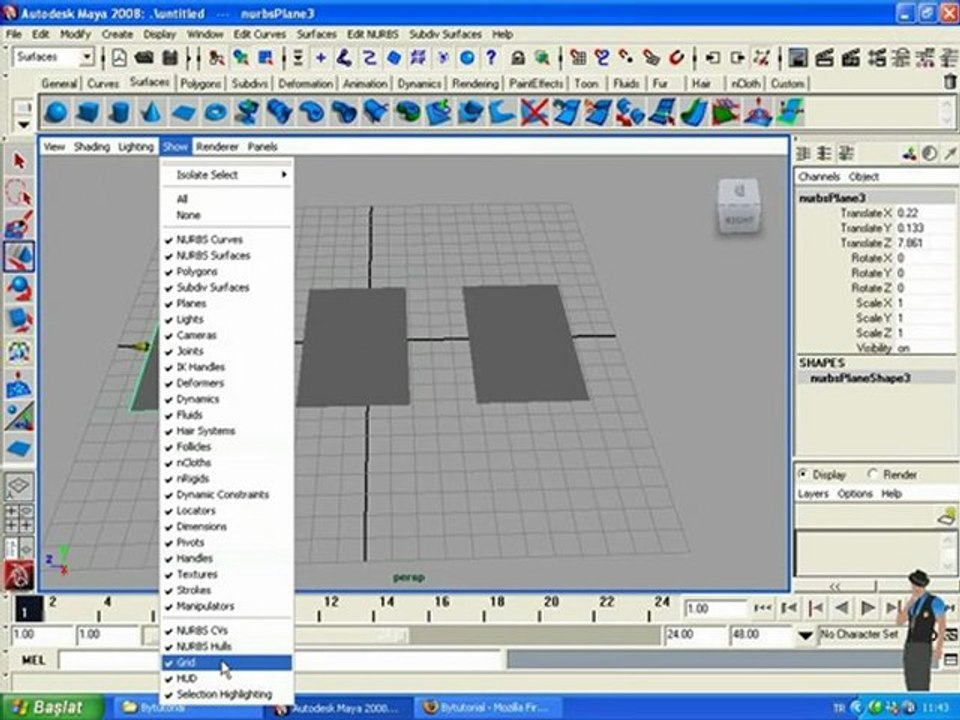Toggle Grid visibility in Show menu
960x720 pixels.
point(227,662)
